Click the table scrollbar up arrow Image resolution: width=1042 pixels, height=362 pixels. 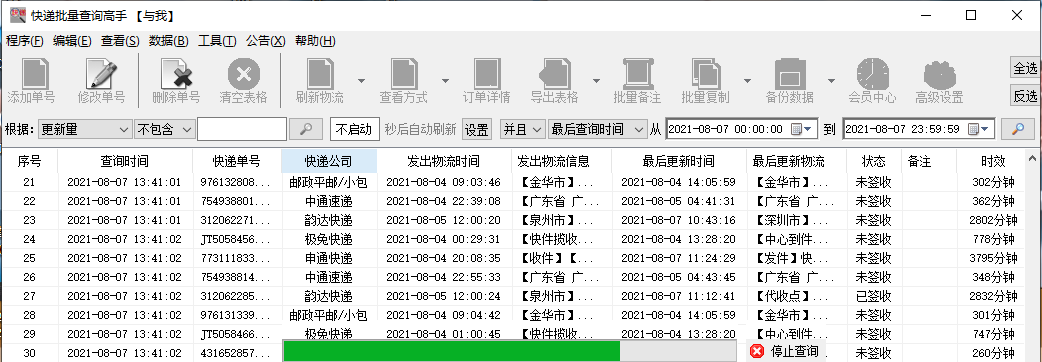[x=1032, y=159]
